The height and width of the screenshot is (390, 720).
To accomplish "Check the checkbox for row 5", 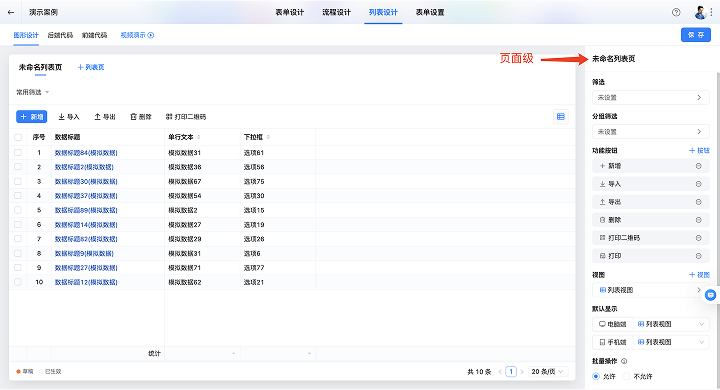I will (18, 210).
